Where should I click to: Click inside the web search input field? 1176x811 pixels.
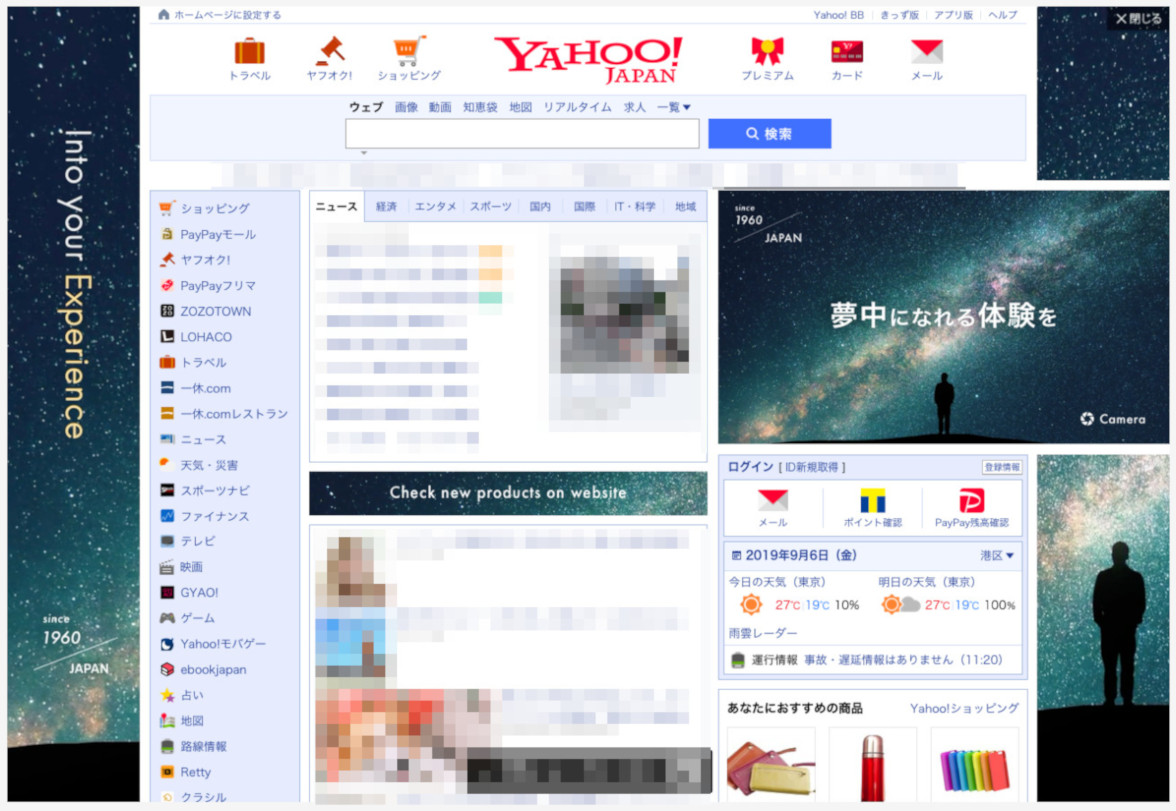pos(522,134)
